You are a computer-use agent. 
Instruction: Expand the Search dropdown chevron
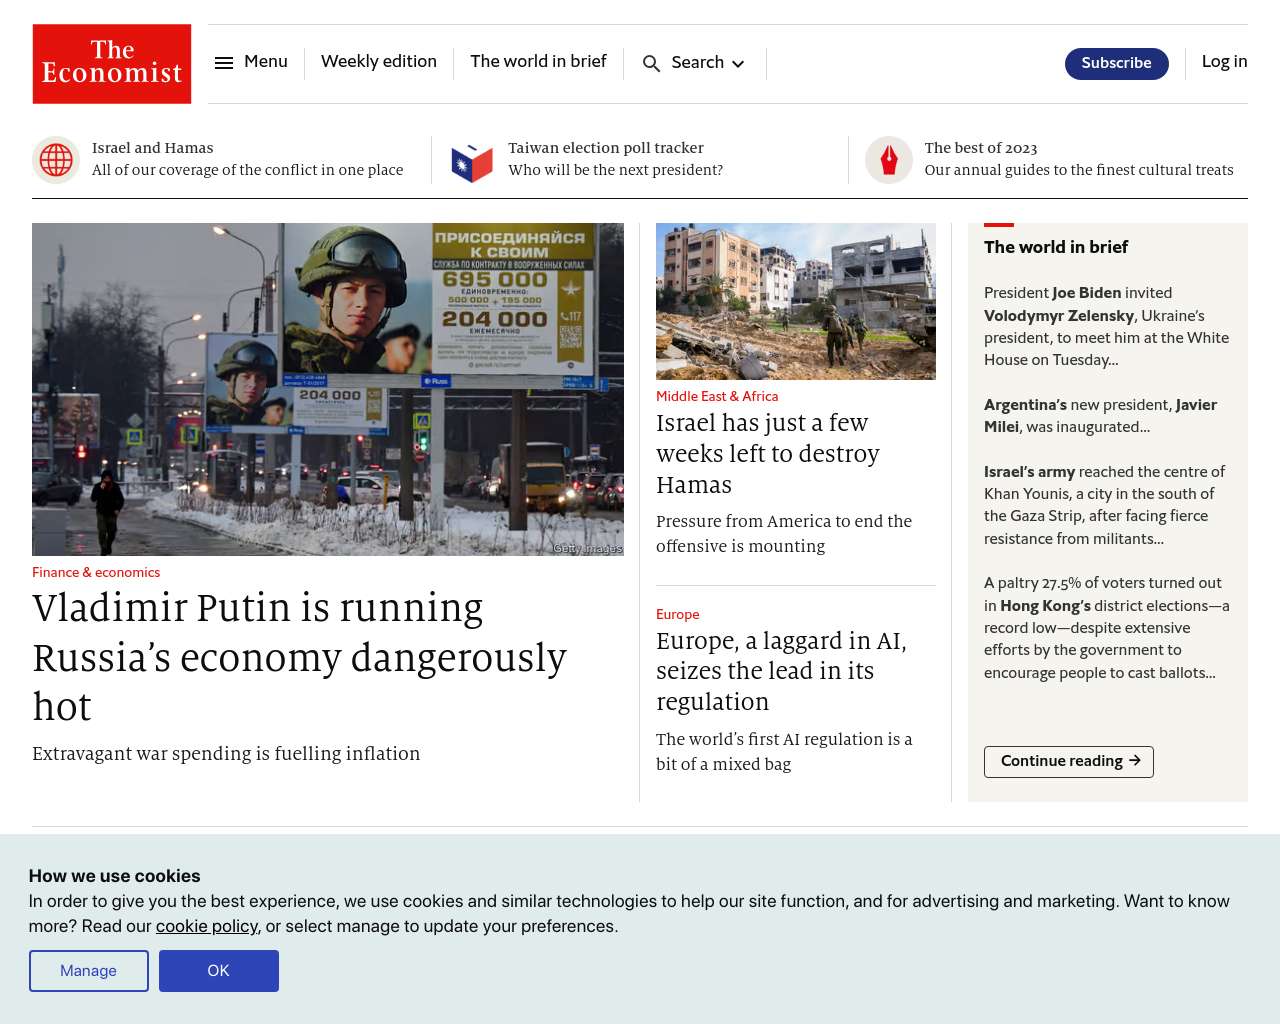tap(738, 64)
